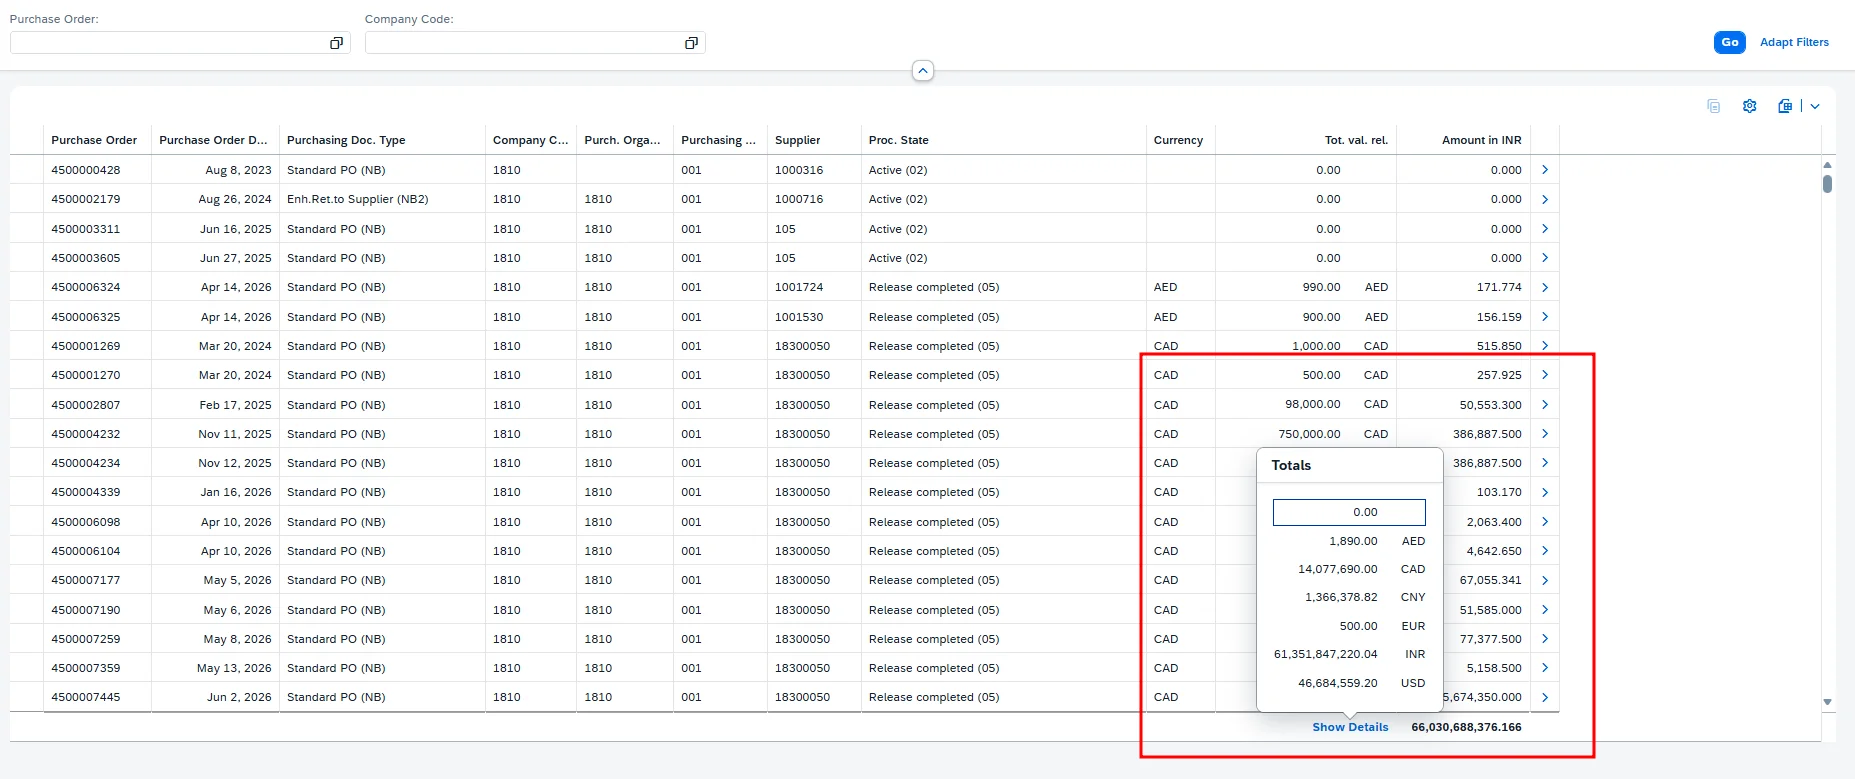Open export options dropdown arrow
The width and height of the screenshot is (1855, 779).
coord(1815,106)
